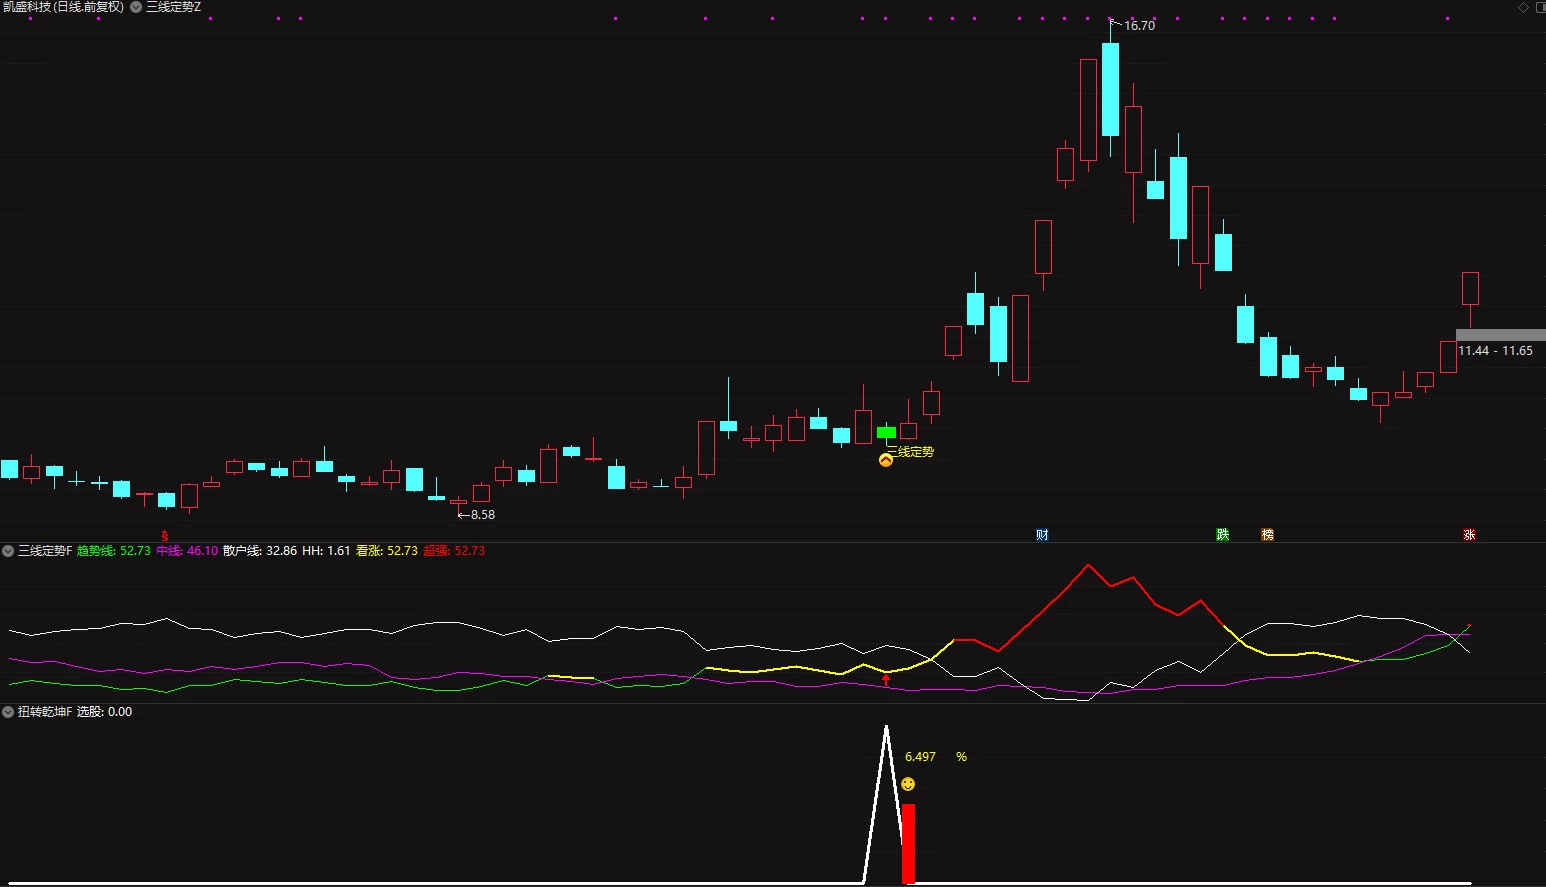Click the gray price gap box at right edge
The height and width of the screenshot is (887, 1546).
pos(1500,335)
